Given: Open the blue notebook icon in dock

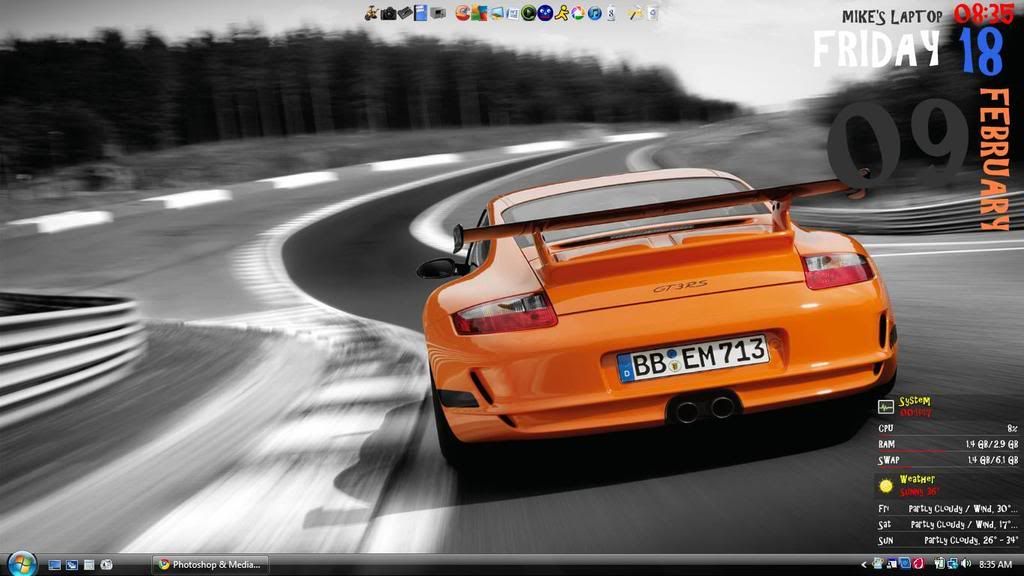Looking at the screenshot, I should pyautogui.click(x=421, y=13).
